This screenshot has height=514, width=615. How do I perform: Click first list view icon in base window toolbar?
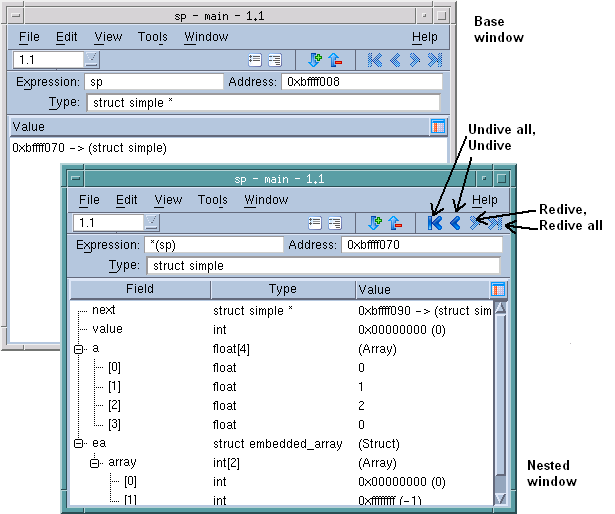pos(255,60)
